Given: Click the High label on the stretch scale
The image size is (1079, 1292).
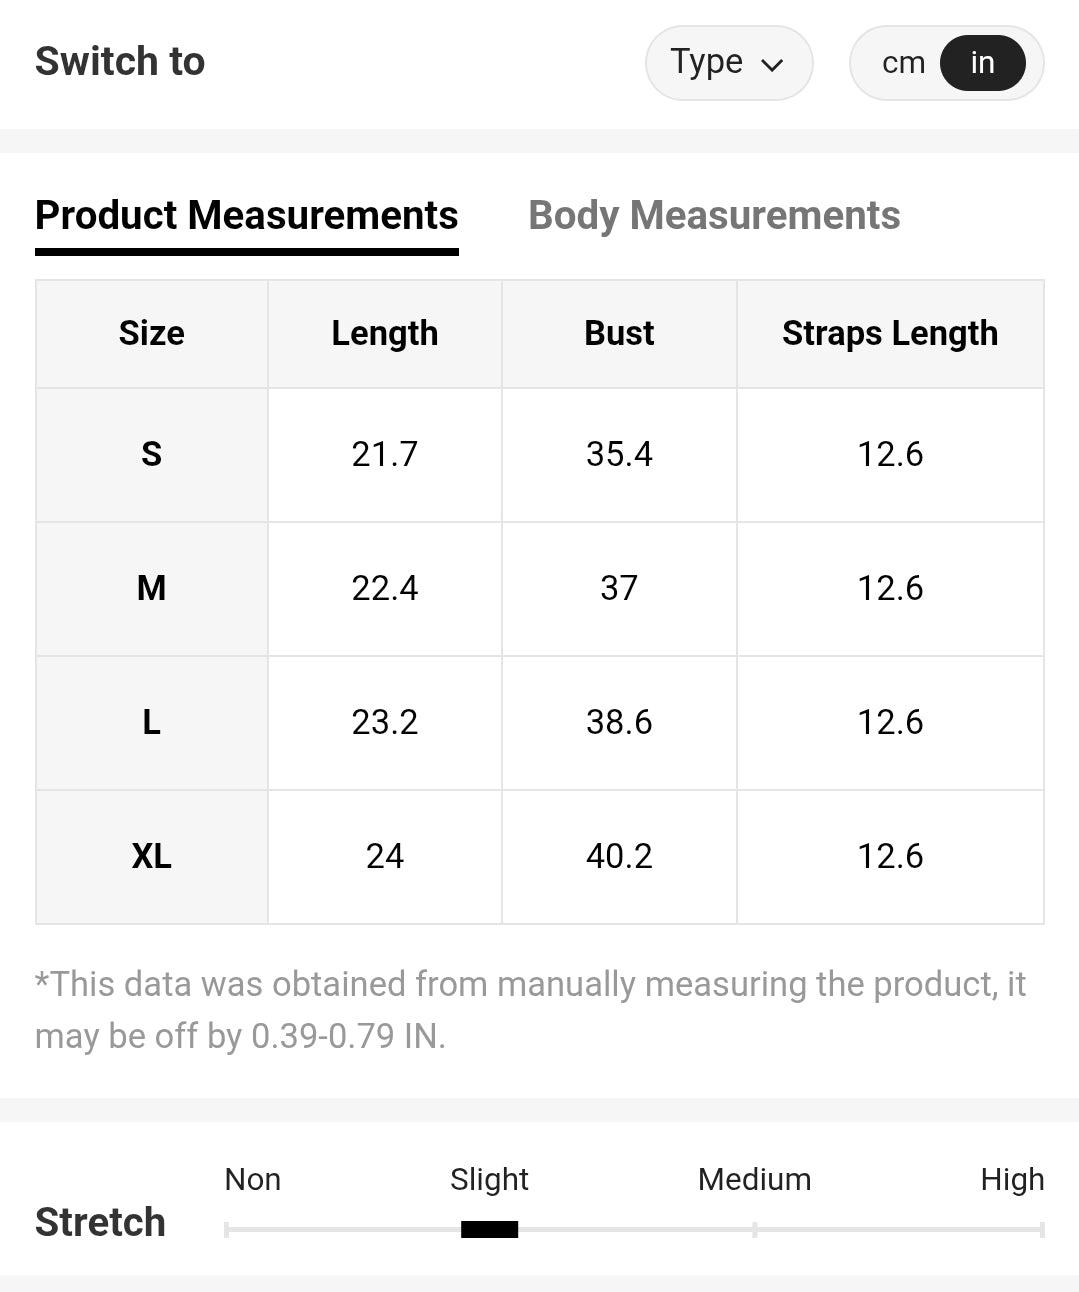Looking at the screenshot, I should [1012, 1180].
